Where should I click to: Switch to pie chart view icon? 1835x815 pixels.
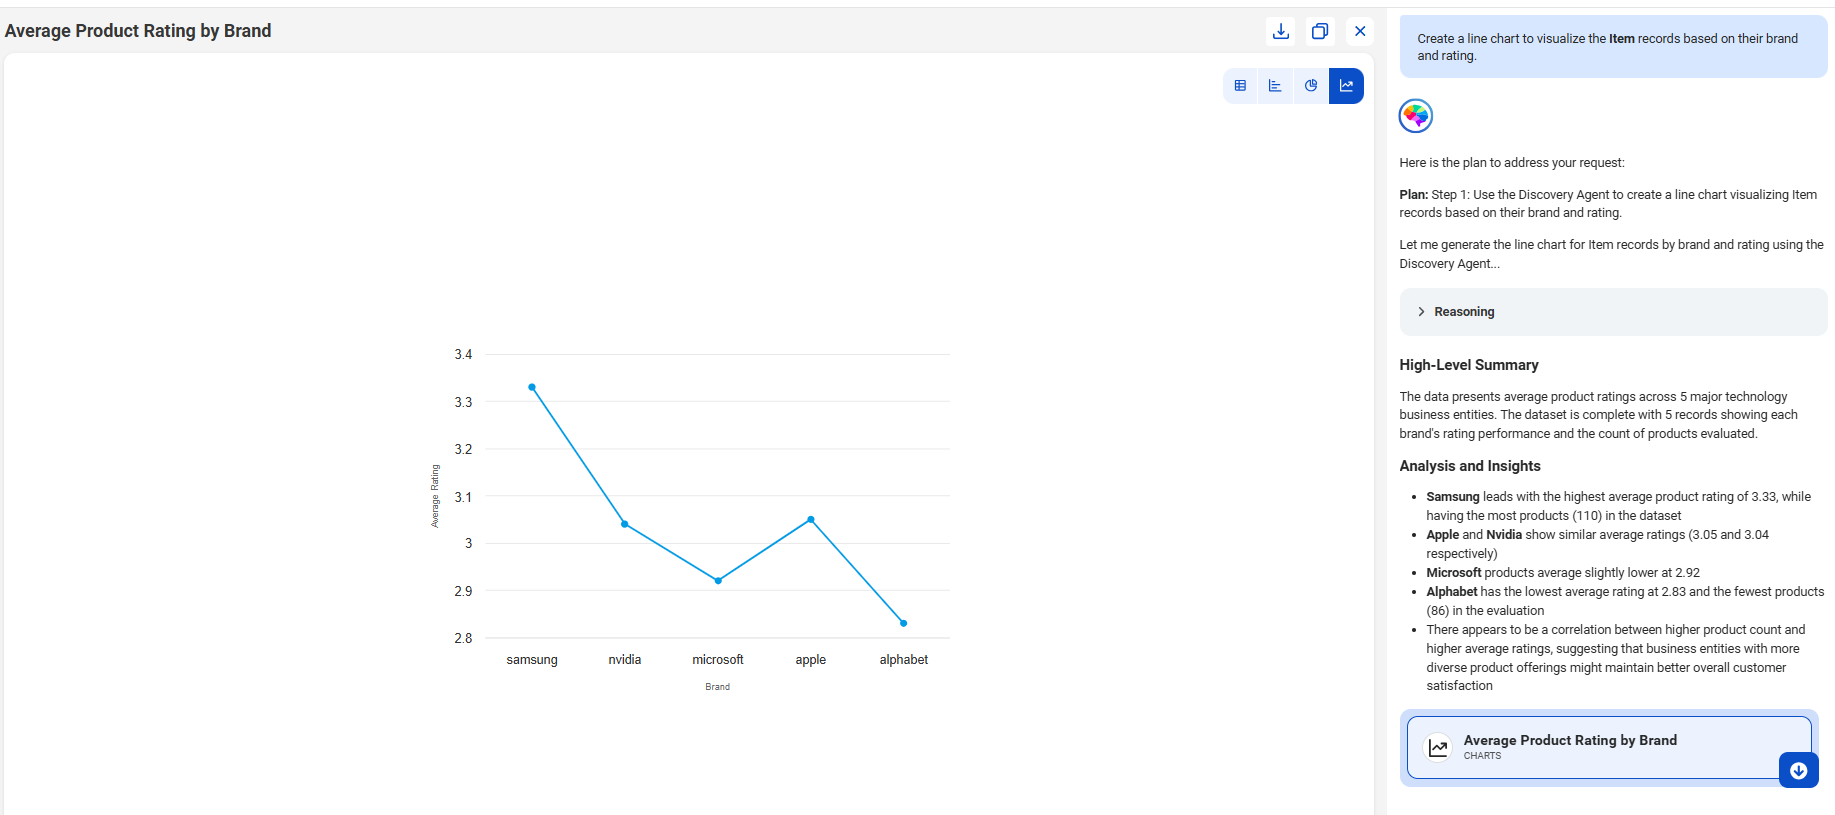tap(1311, 86)
